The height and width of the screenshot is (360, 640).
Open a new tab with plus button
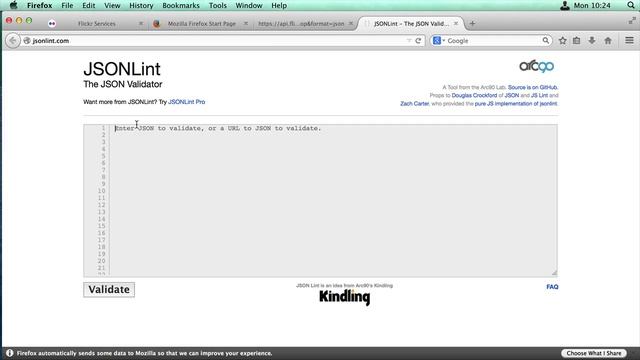pyautogui.click(x=472, y=24)
